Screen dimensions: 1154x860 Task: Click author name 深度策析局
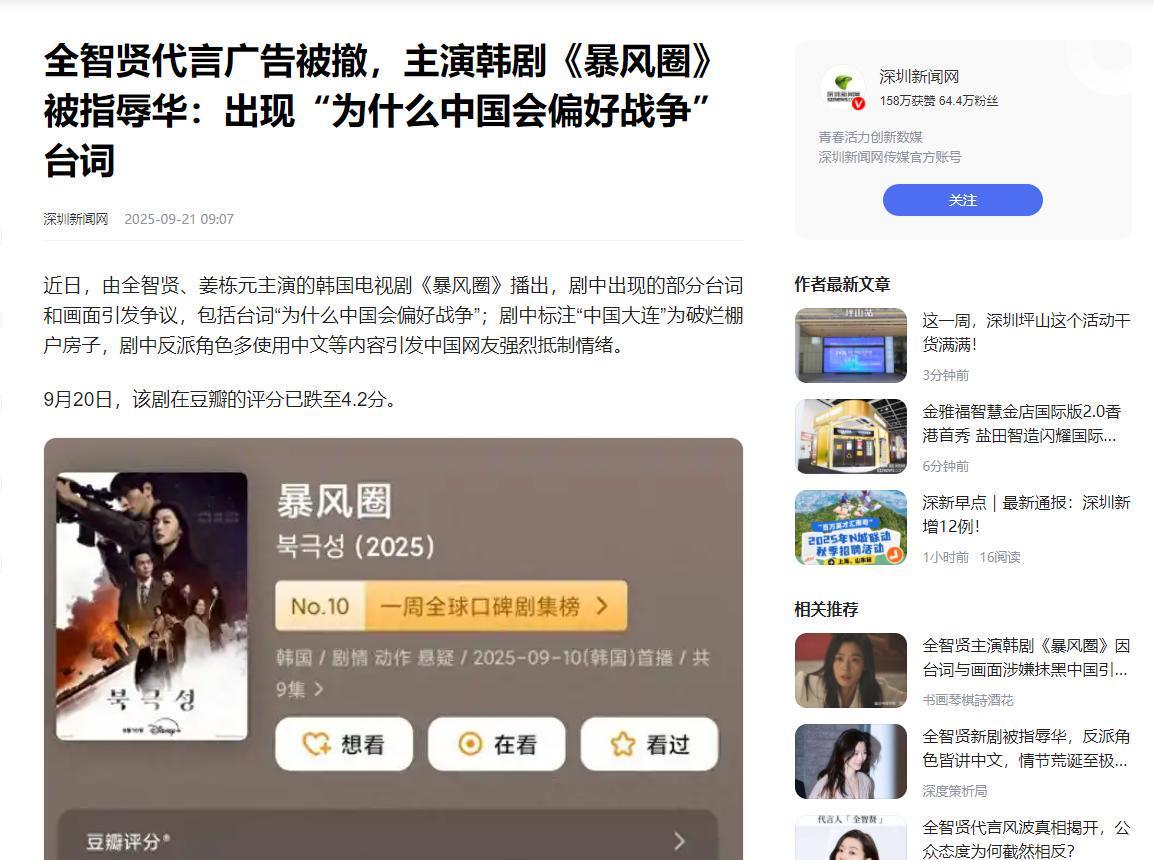pos(955,791)
